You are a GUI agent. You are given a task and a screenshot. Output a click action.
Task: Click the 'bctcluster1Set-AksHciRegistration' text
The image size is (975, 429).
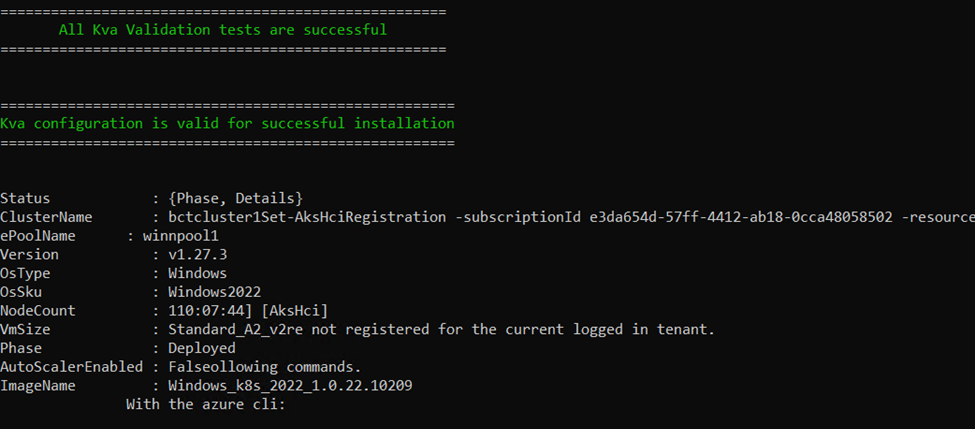(307, 217)
